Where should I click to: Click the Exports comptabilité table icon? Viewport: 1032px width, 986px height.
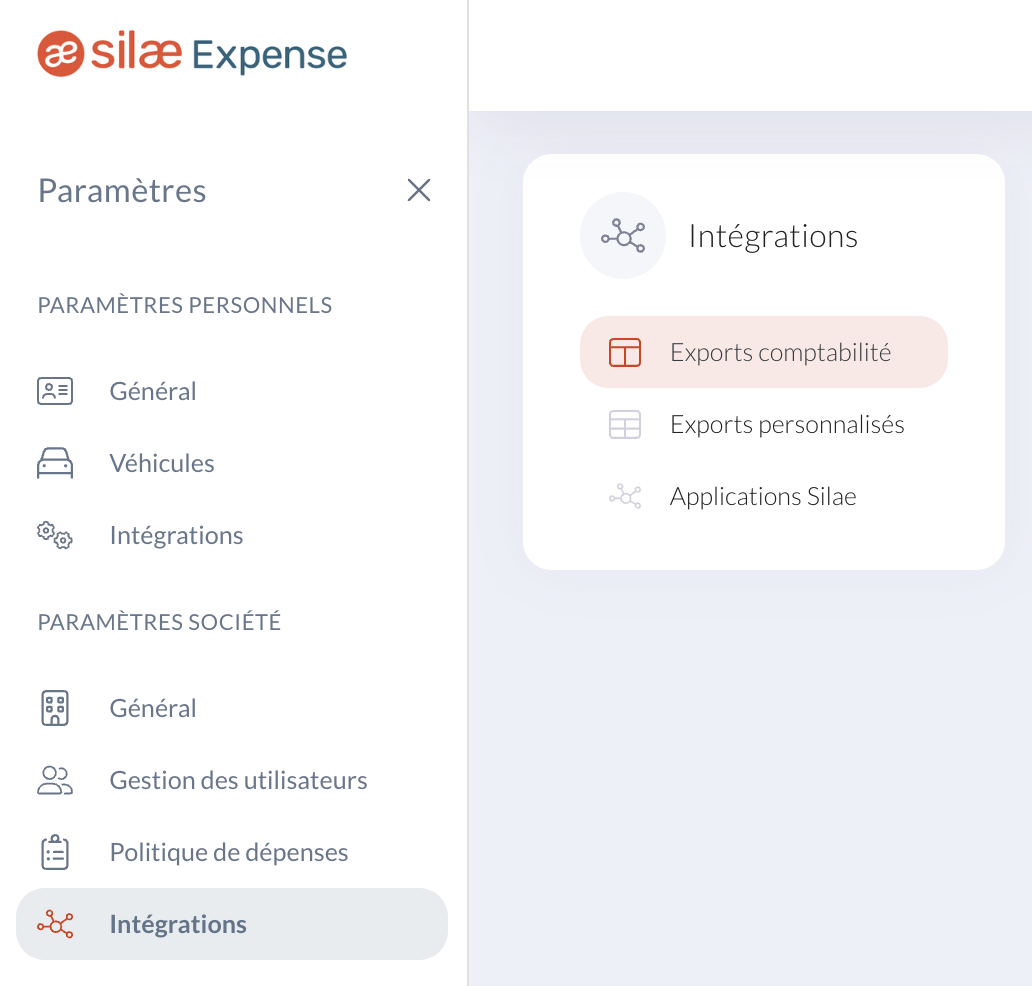tap(625, 352)
